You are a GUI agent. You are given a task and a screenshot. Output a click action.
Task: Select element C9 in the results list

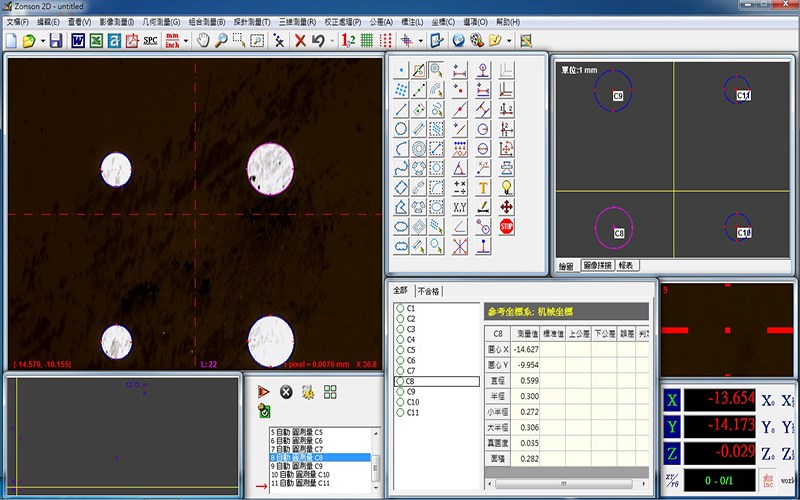[411, 391]
